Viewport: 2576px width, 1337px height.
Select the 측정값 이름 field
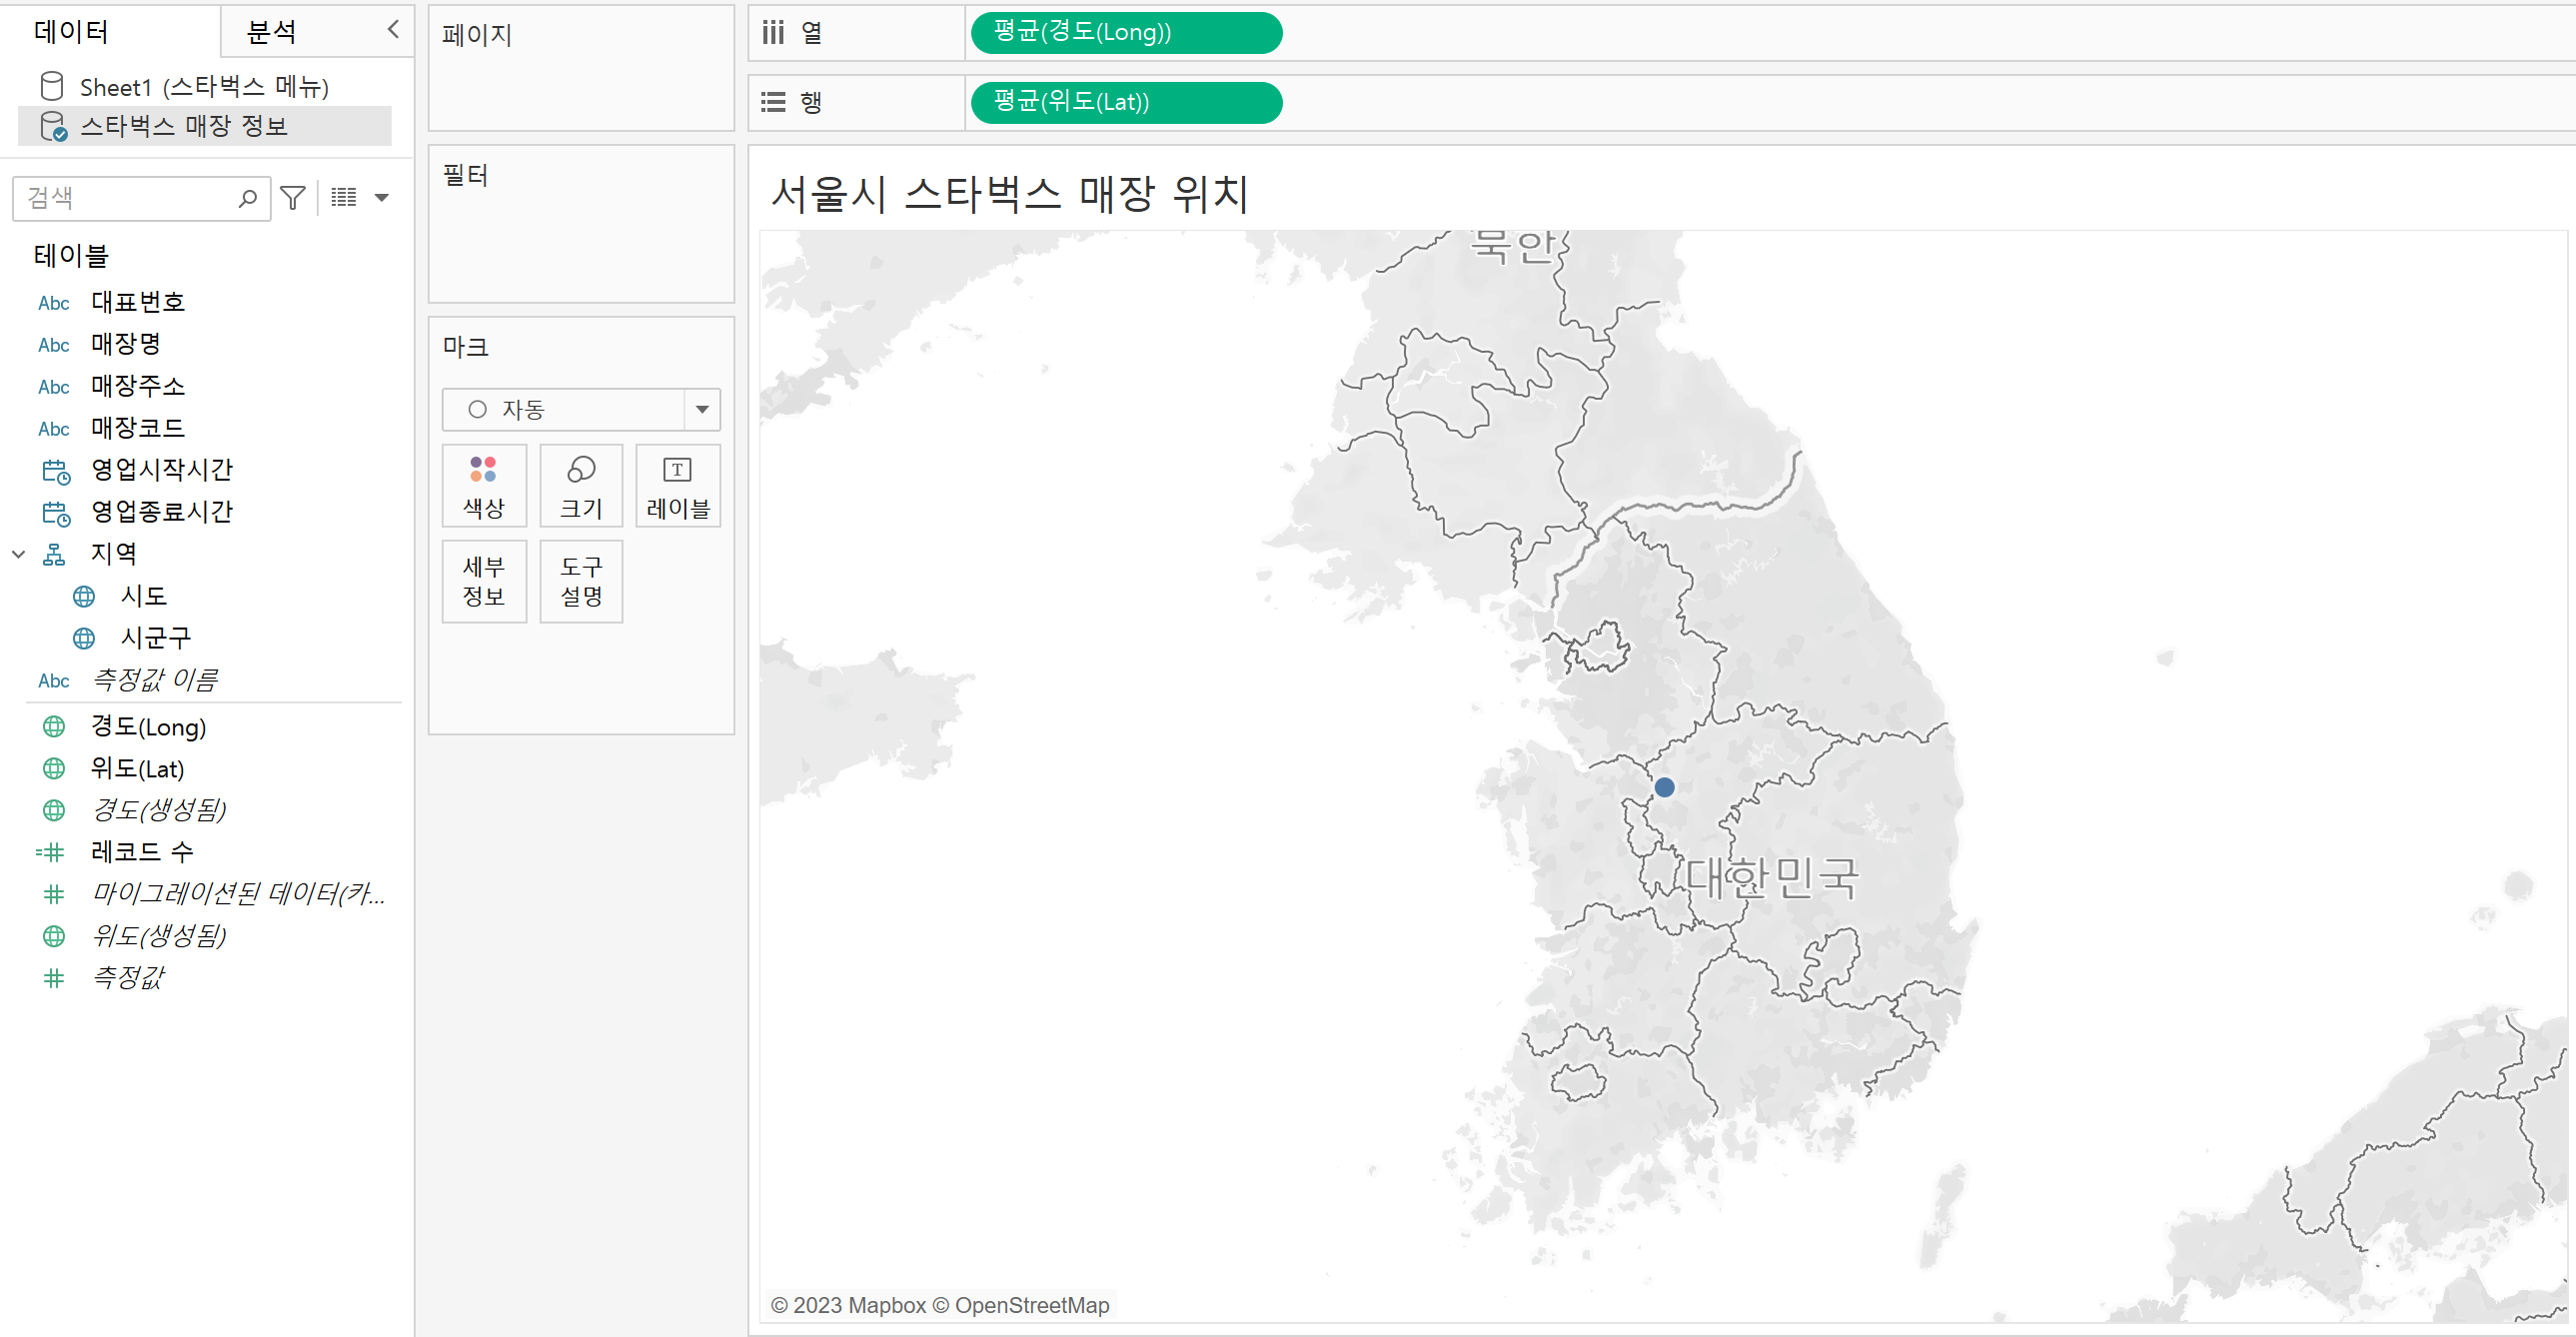(155, 680)
